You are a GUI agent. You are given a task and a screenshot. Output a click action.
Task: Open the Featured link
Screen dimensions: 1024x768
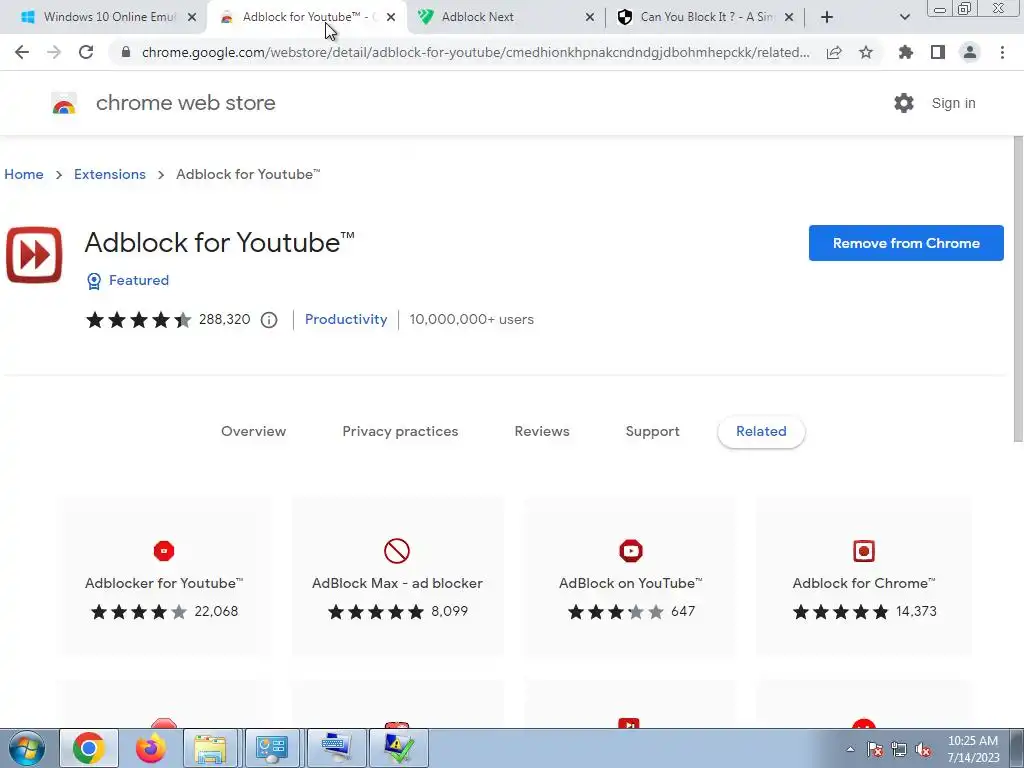pos(138,280)
